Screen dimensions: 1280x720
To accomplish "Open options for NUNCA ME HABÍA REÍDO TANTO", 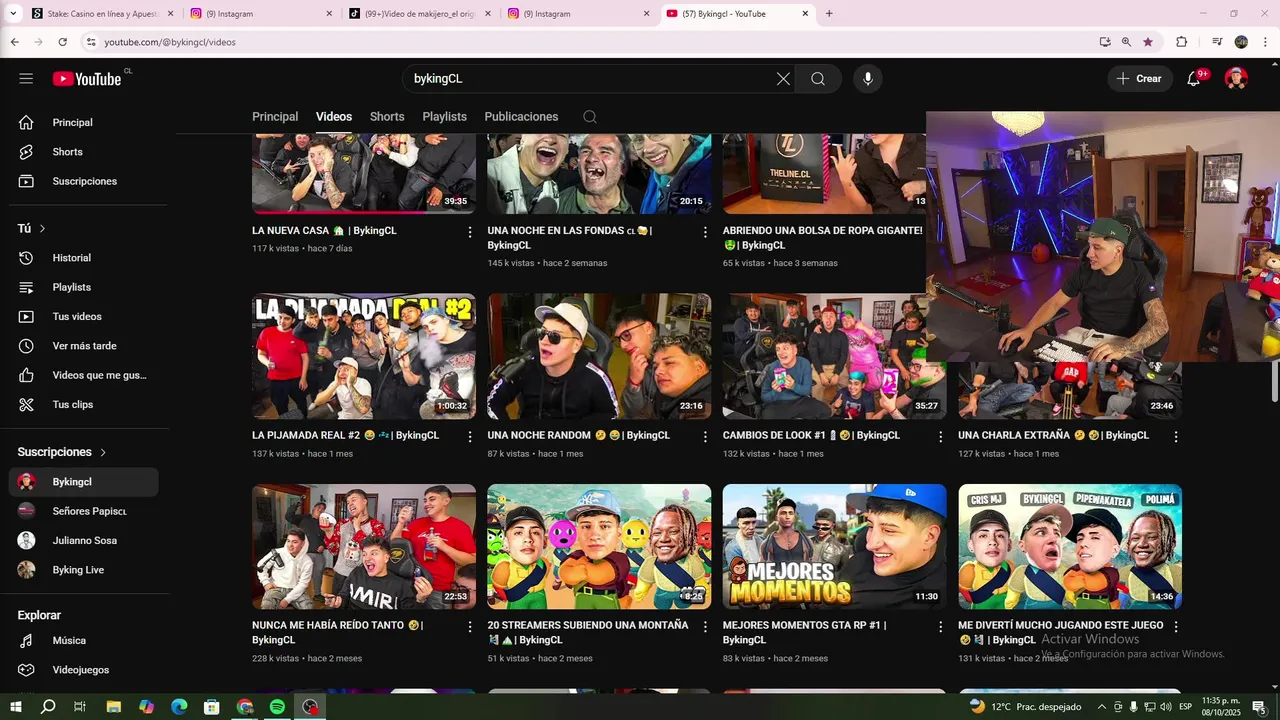I will coord(470,627).
